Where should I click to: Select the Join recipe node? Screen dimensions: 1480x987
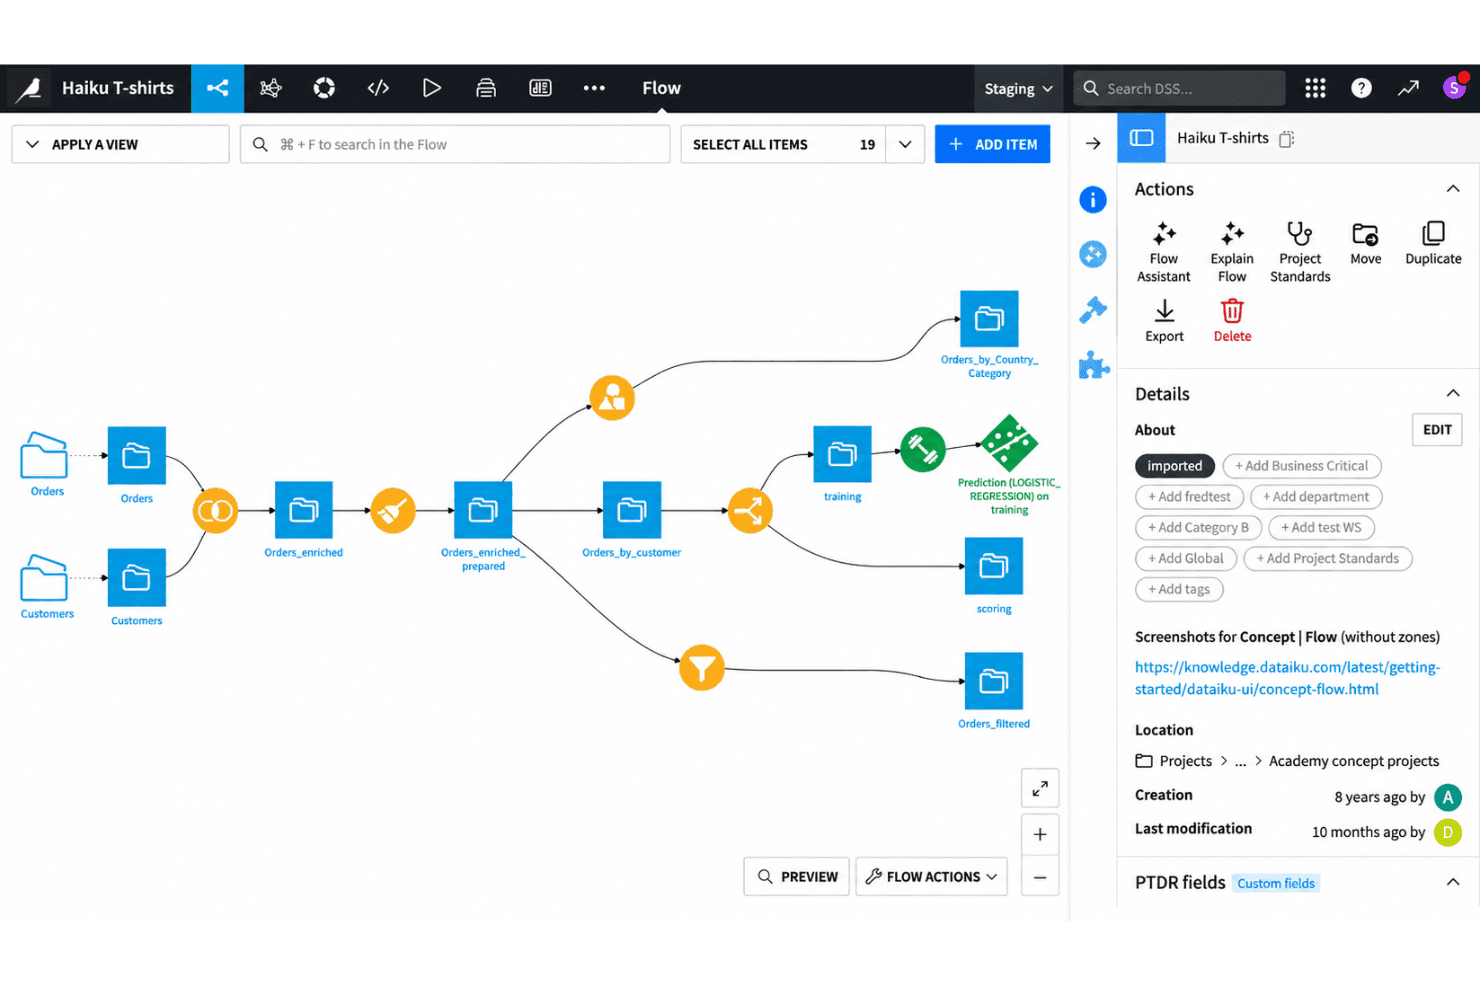click(x=215, y=511)
